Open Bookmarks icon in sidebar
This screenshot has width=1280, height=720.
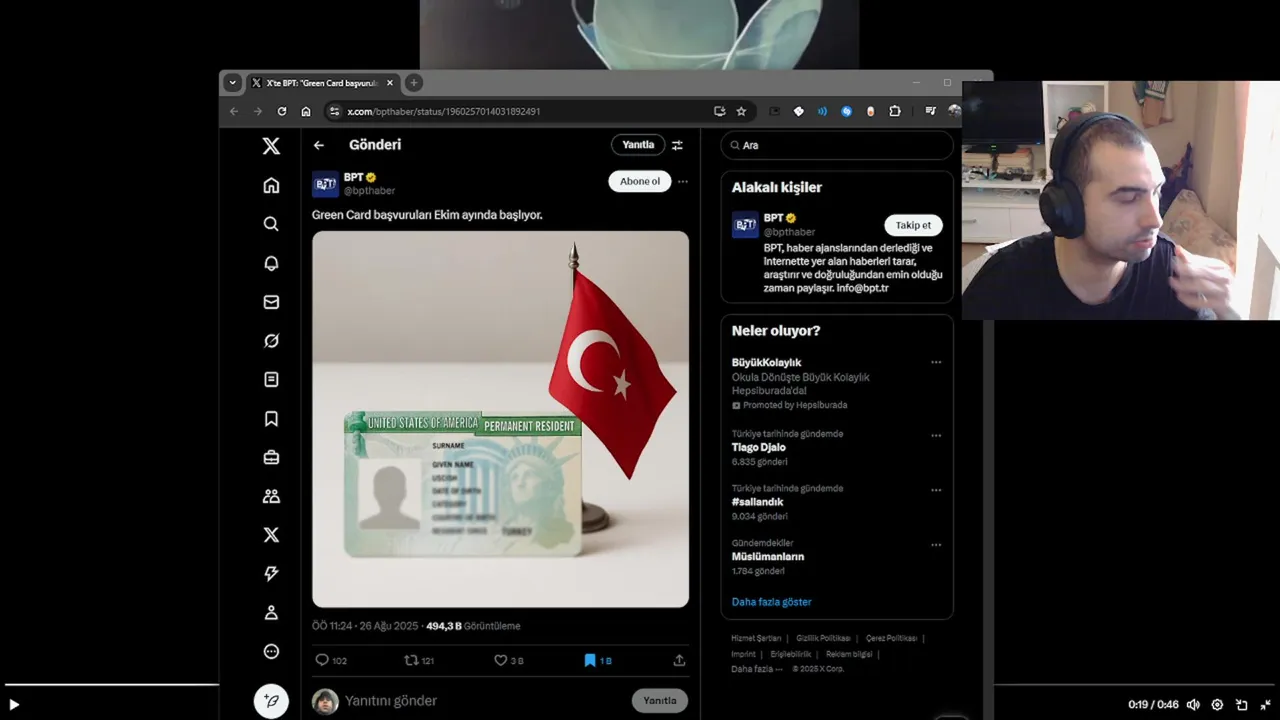tap(271, 419)
